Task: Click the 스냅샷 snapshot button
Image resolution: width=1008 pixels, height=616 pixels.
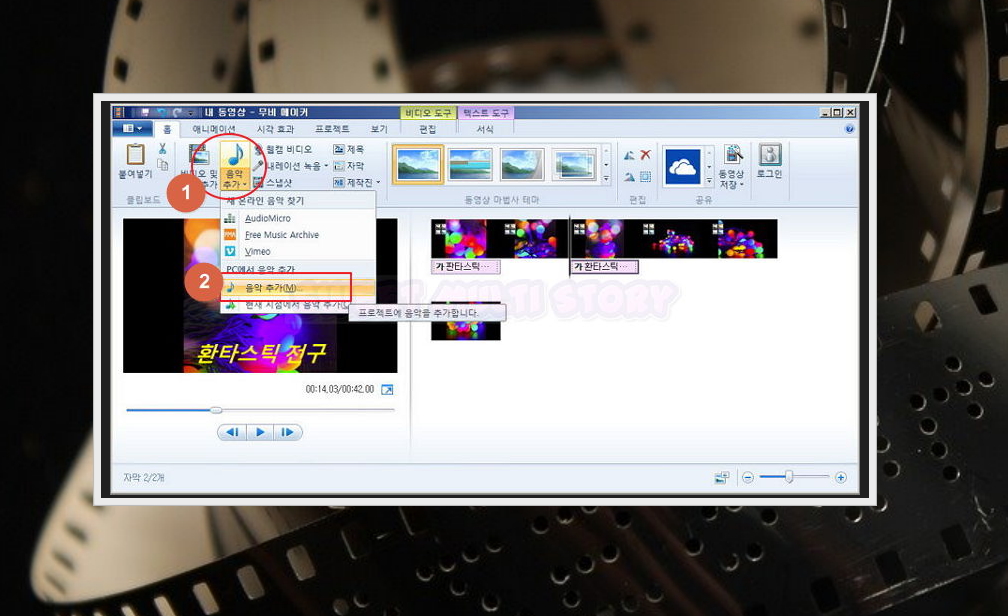Action: click(x=273, y=183)
